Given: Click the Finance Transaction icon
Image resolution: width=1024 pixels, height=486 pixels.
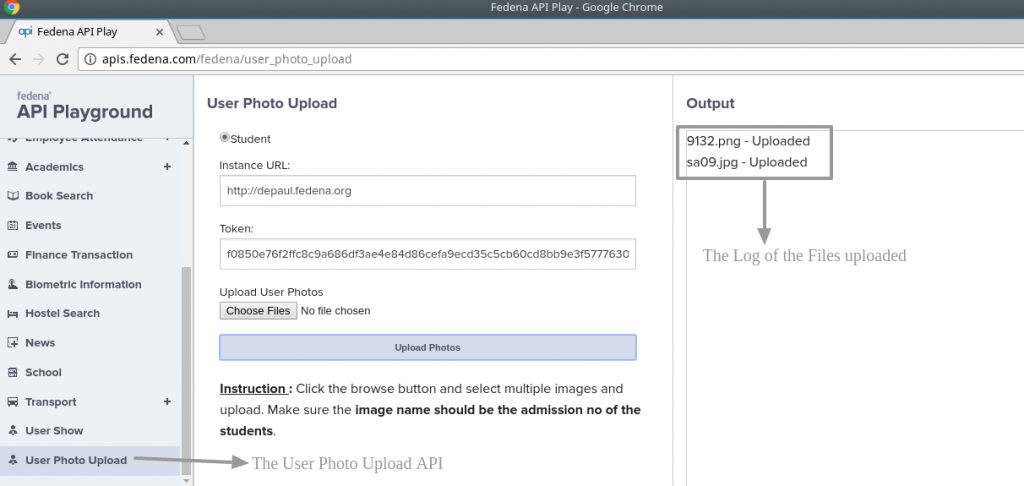Looking at the screenshot, I should 13,255.
